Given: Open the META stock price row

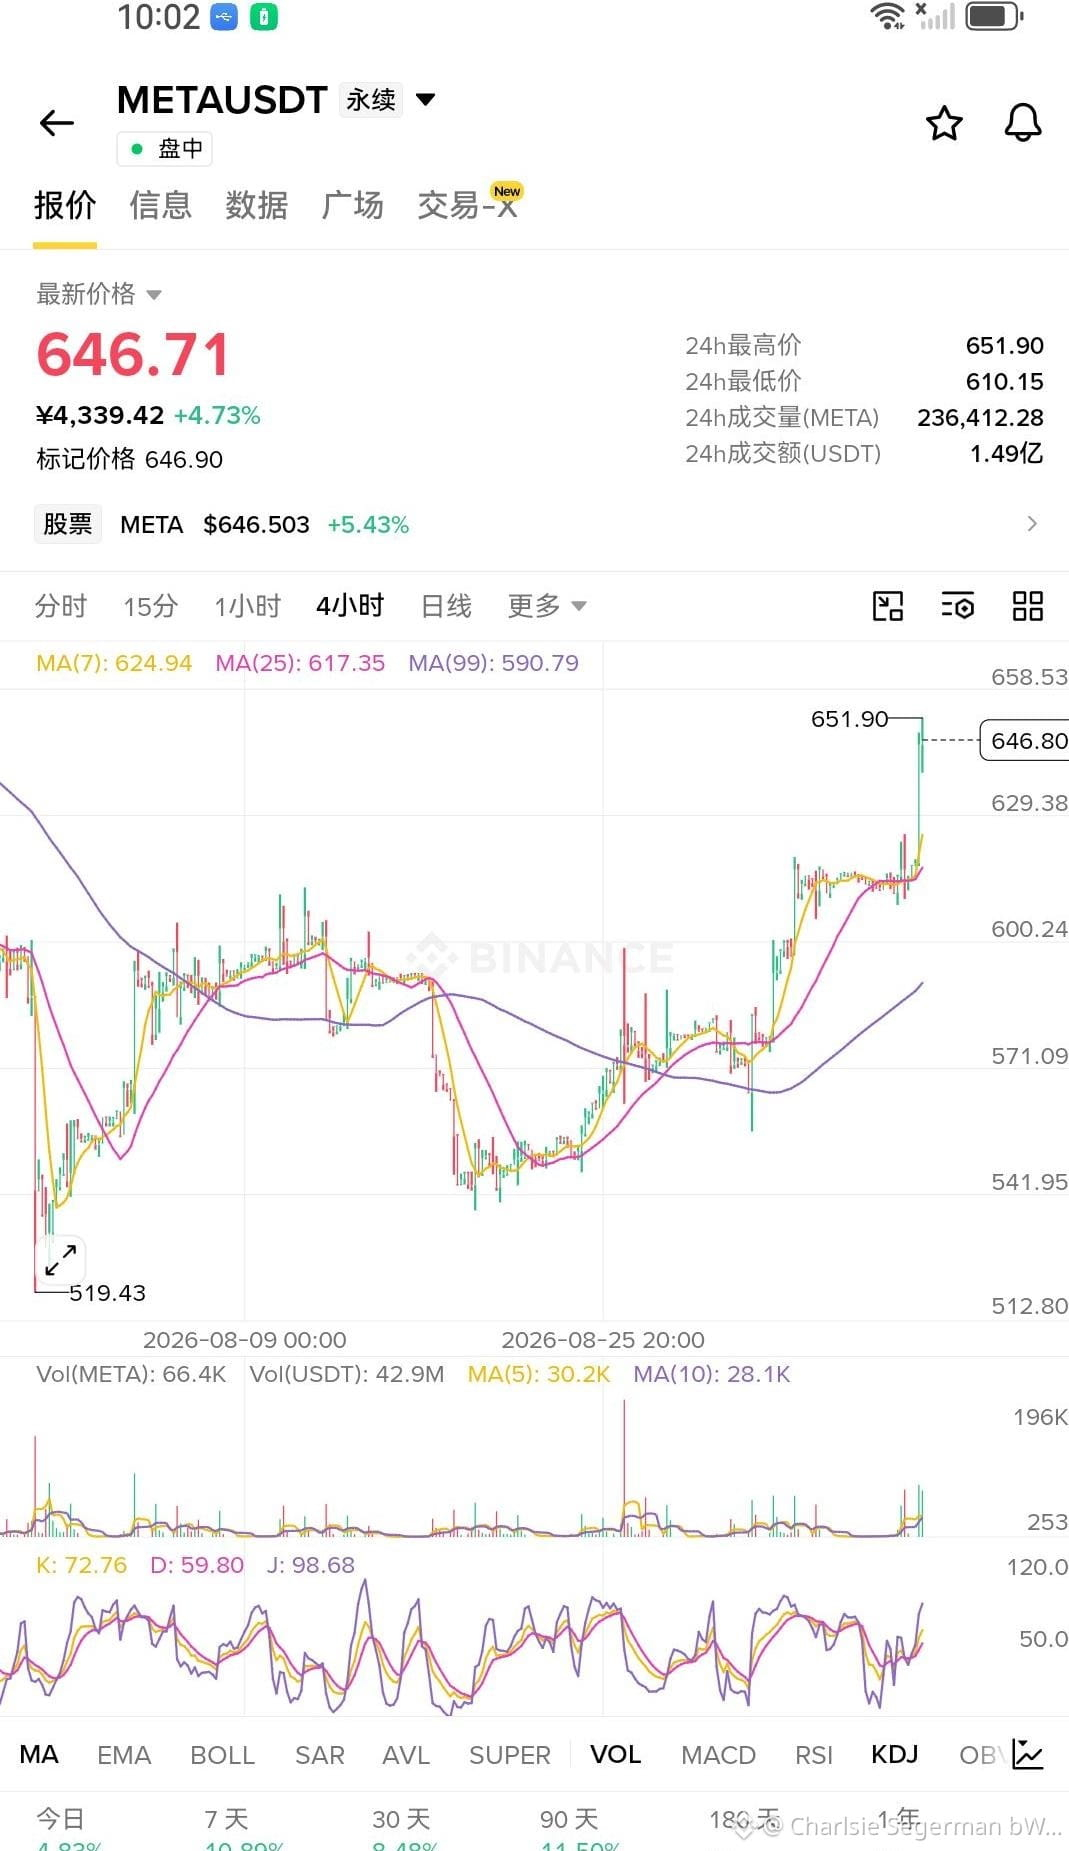Looking at the screenshot, I should (534, 524).
